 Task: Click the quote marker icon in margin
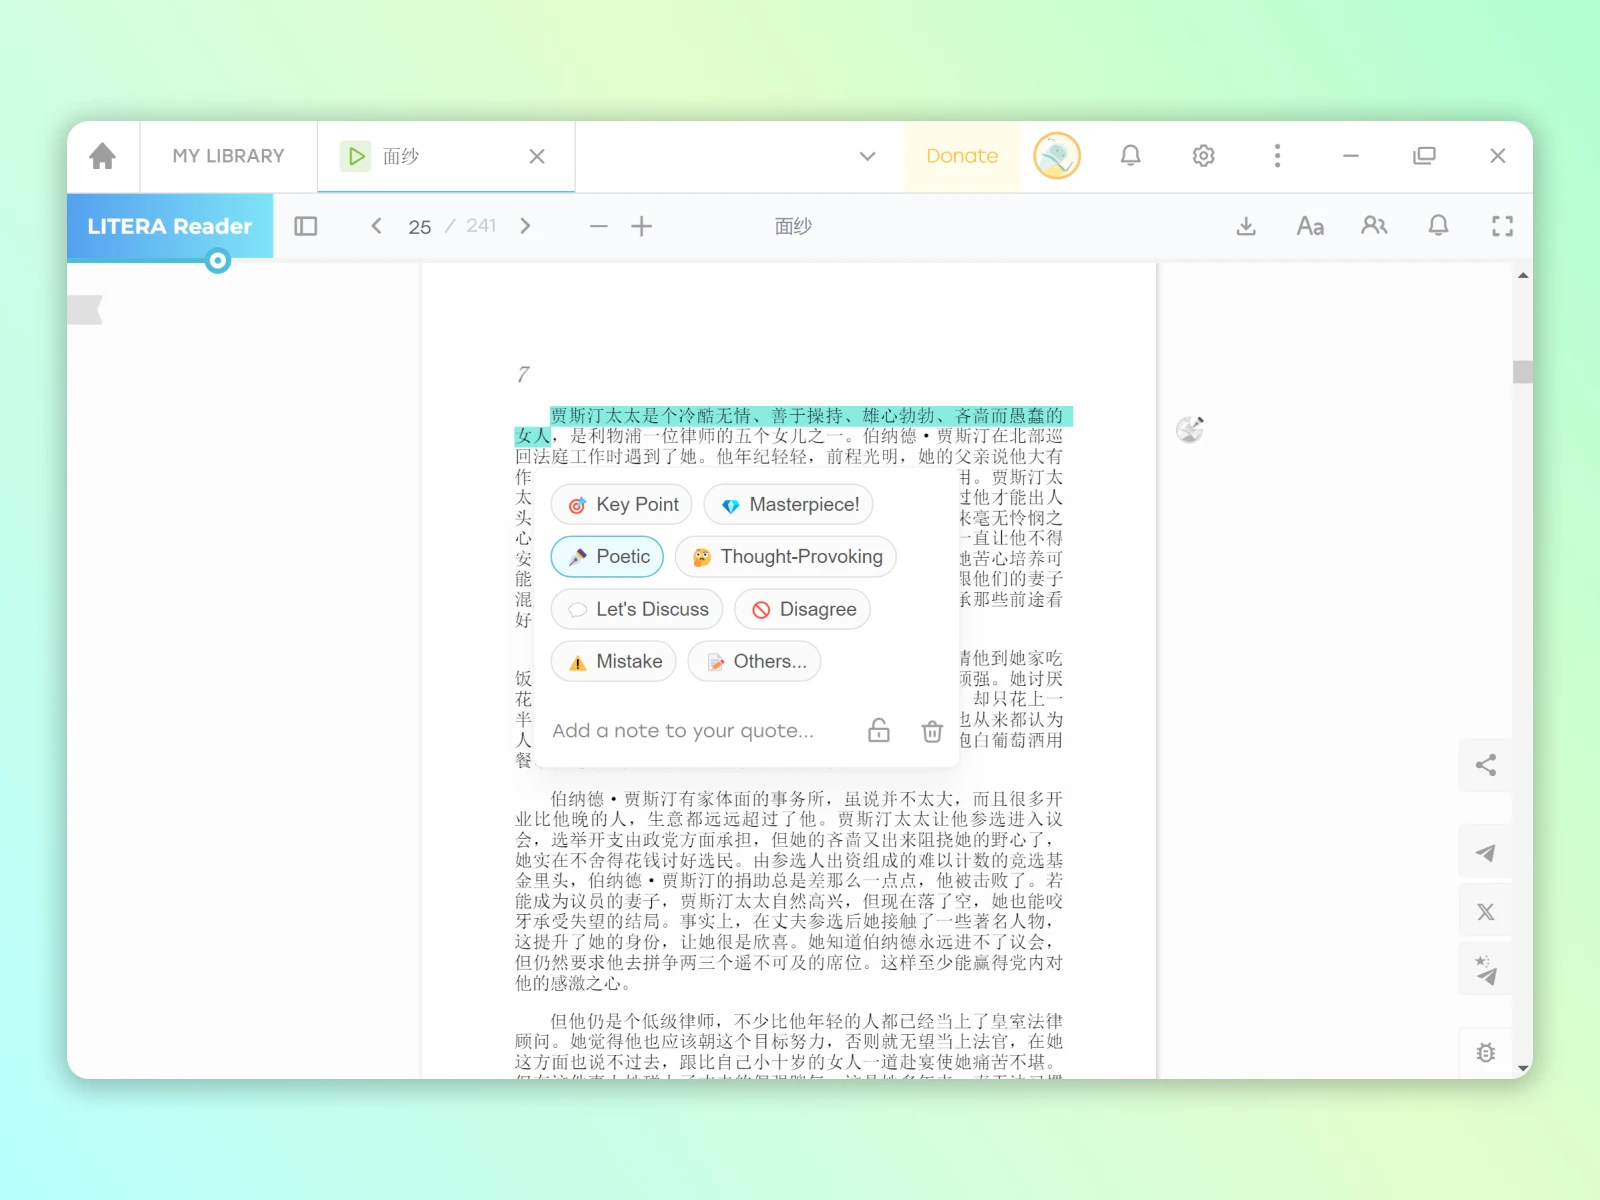[x=1190, y=429]
